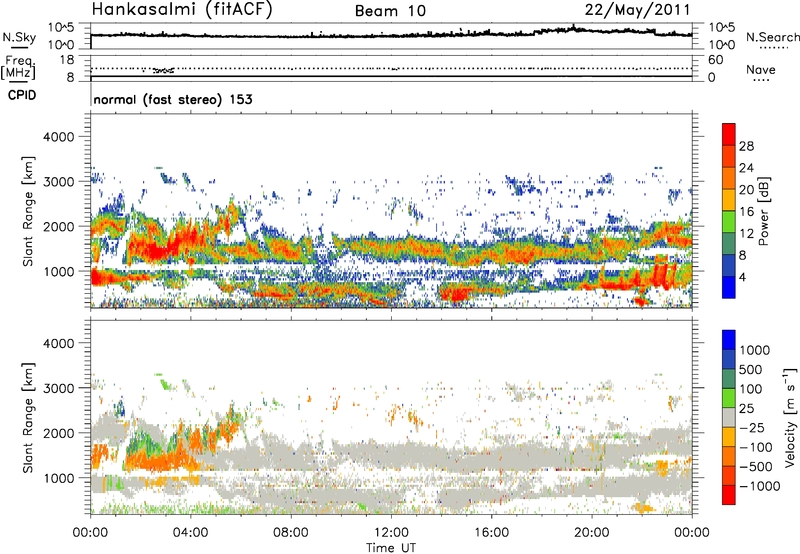
Task: Click the 60 tick on Nave axis
Action: [715, 60]
